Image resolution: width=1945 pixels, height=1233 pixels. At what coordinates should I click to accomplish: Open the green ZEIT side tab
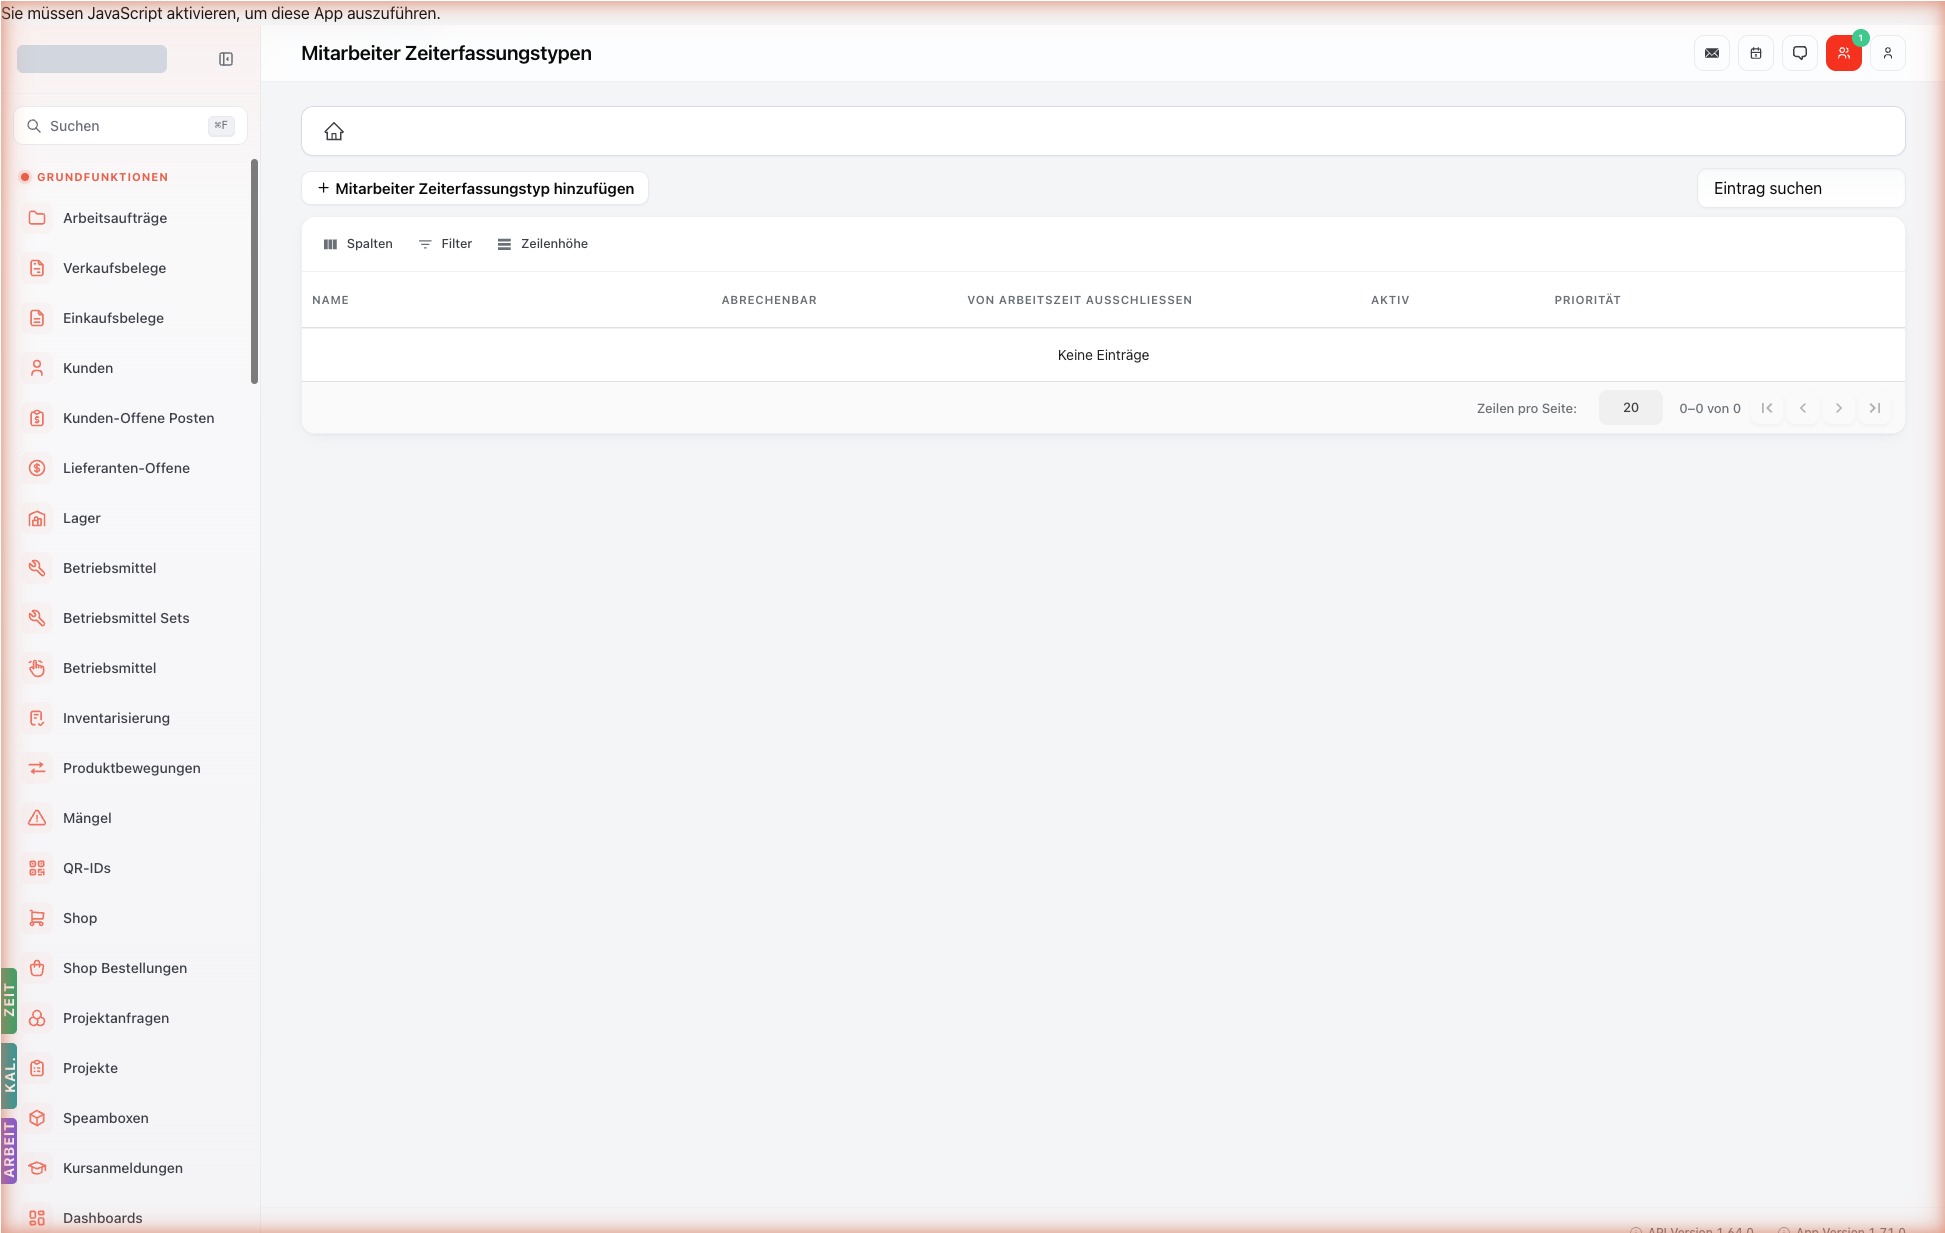(9, 1000)
